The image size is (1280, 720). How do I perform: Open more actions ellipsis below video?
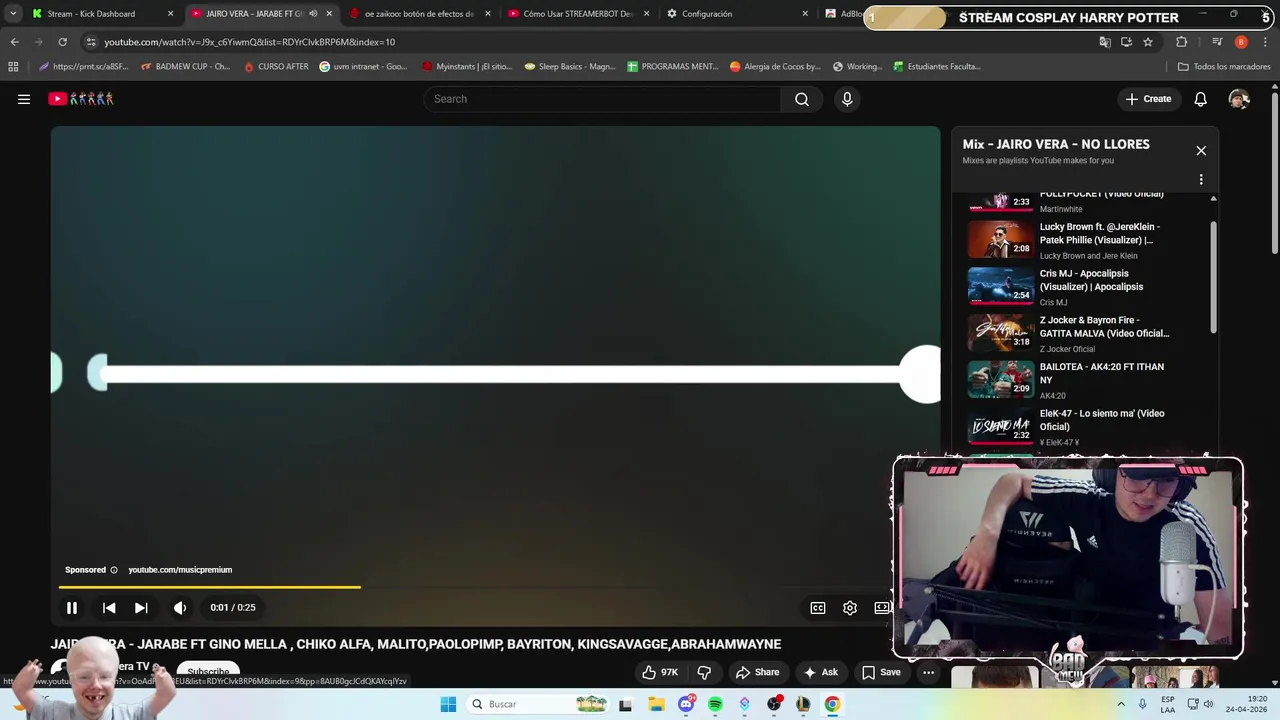(928, 672)
